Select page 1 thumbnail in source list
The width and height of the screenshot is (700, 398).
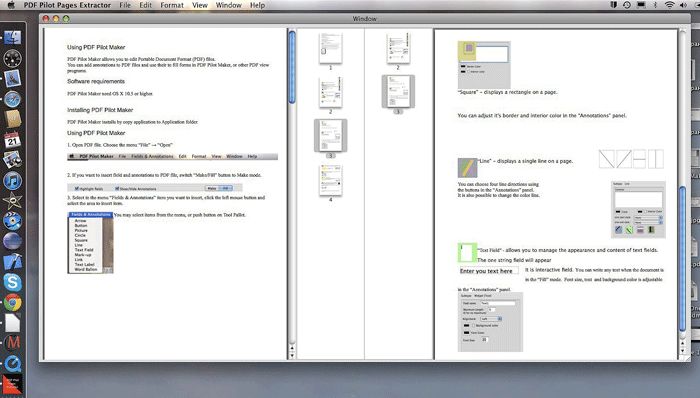click(330, 48)
